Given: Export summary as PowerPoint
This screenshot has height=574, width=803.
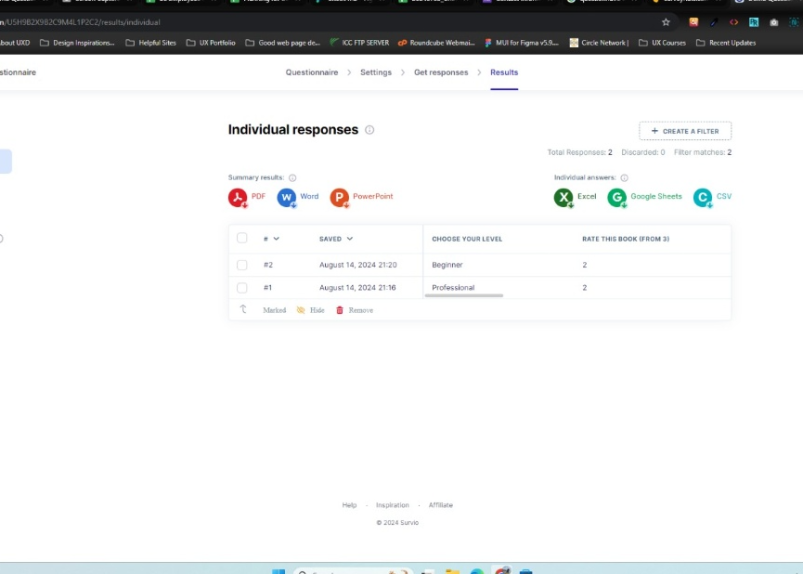Looking at the screenshot, I should coord(362,197).
